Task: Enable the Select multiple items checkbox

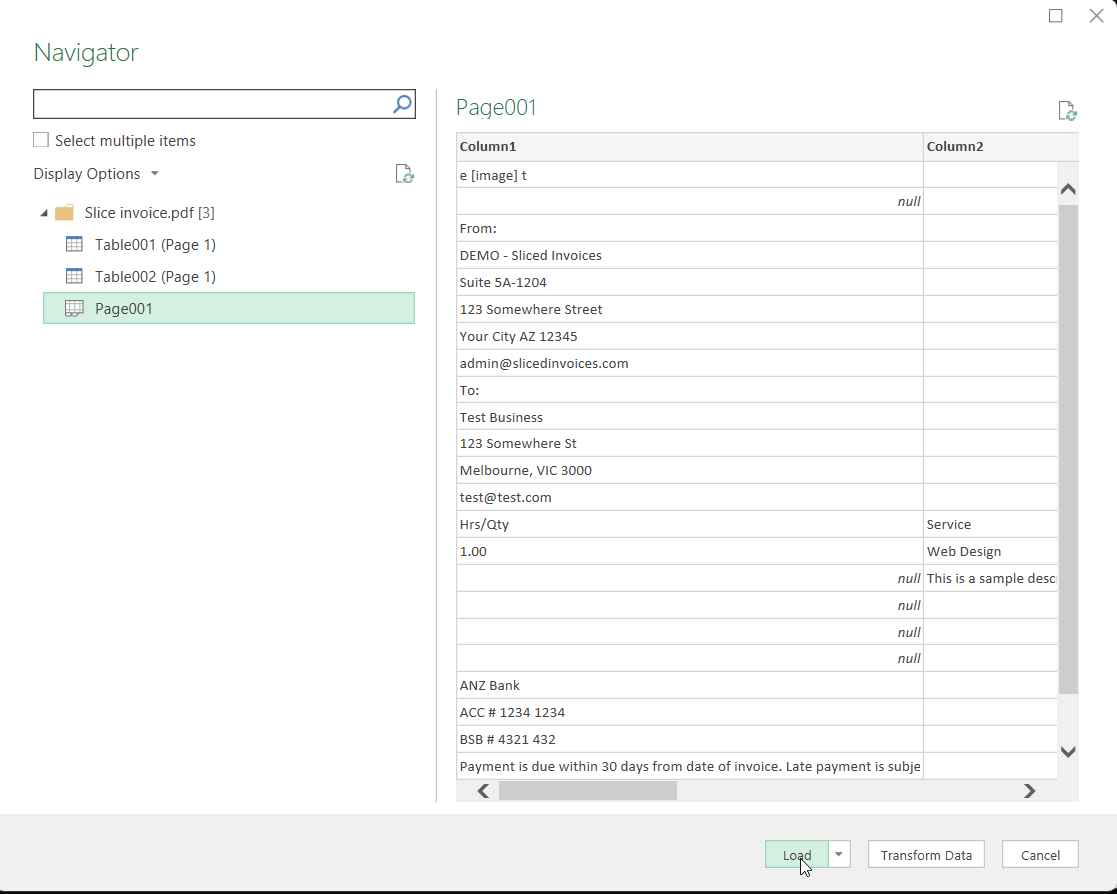Action: 40,140
